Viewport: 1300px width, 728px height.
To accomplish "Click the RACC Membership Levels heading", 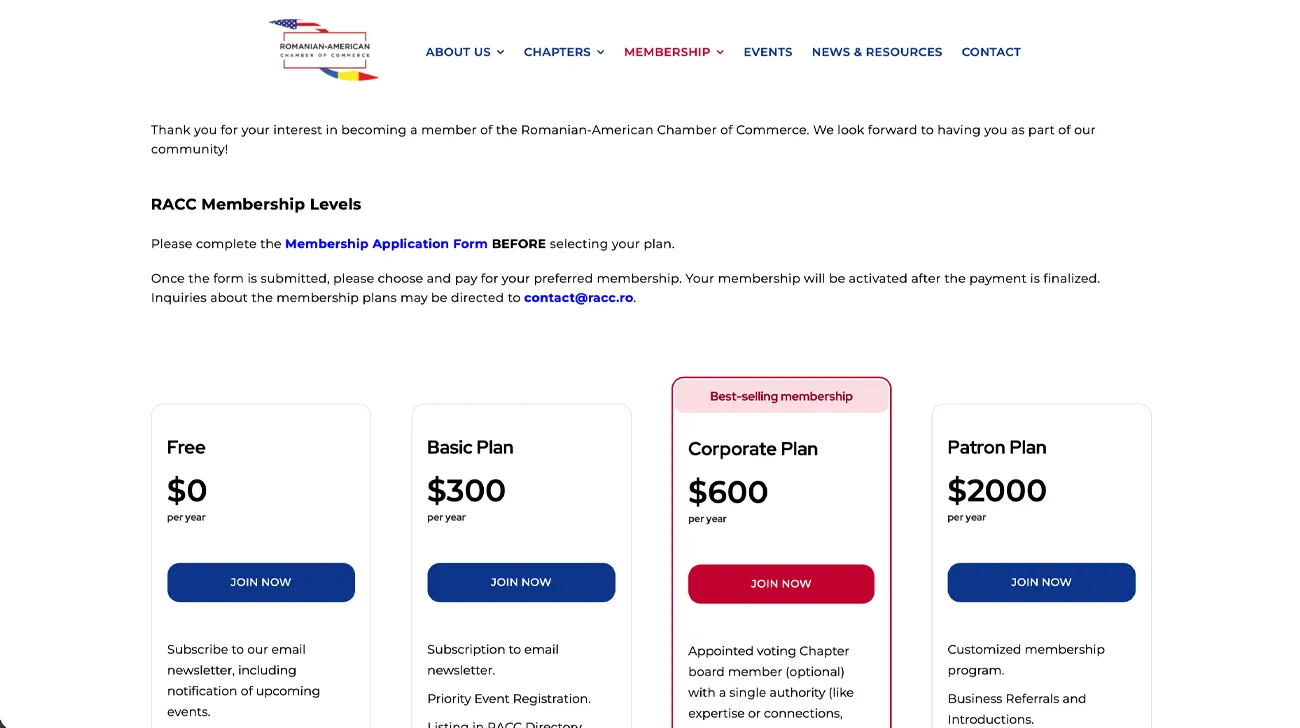I will click(256, 204).
